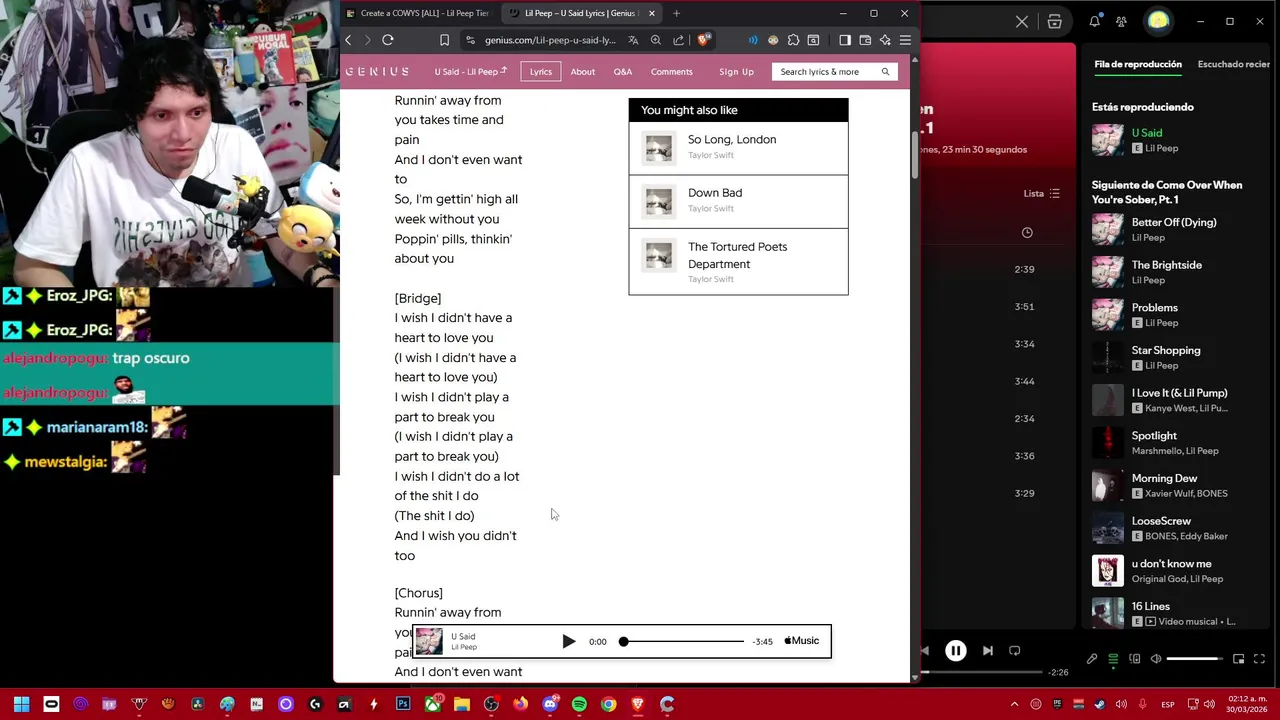Select the About tab on Genius

click(583, 72)
